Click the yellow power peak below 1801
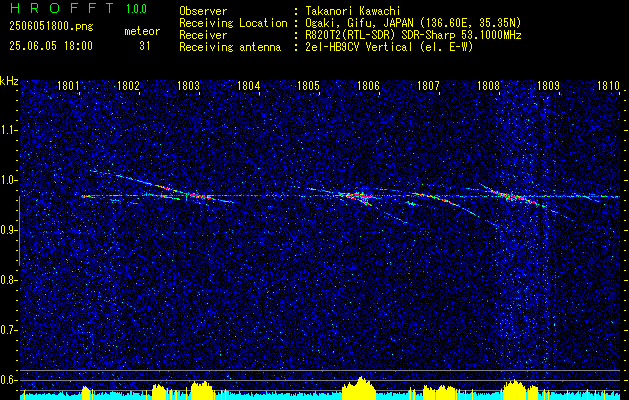Viewport: 629px width, 400px height. coord(86,393)
